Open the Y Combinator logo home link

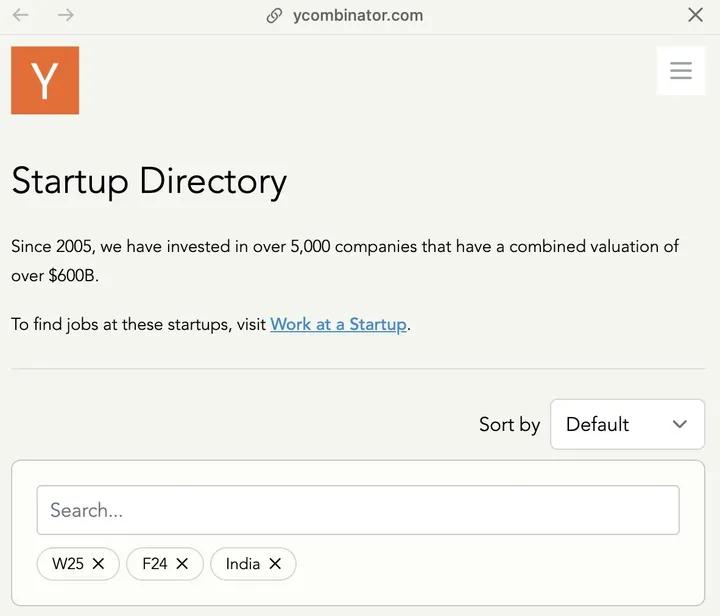[45, 80]
